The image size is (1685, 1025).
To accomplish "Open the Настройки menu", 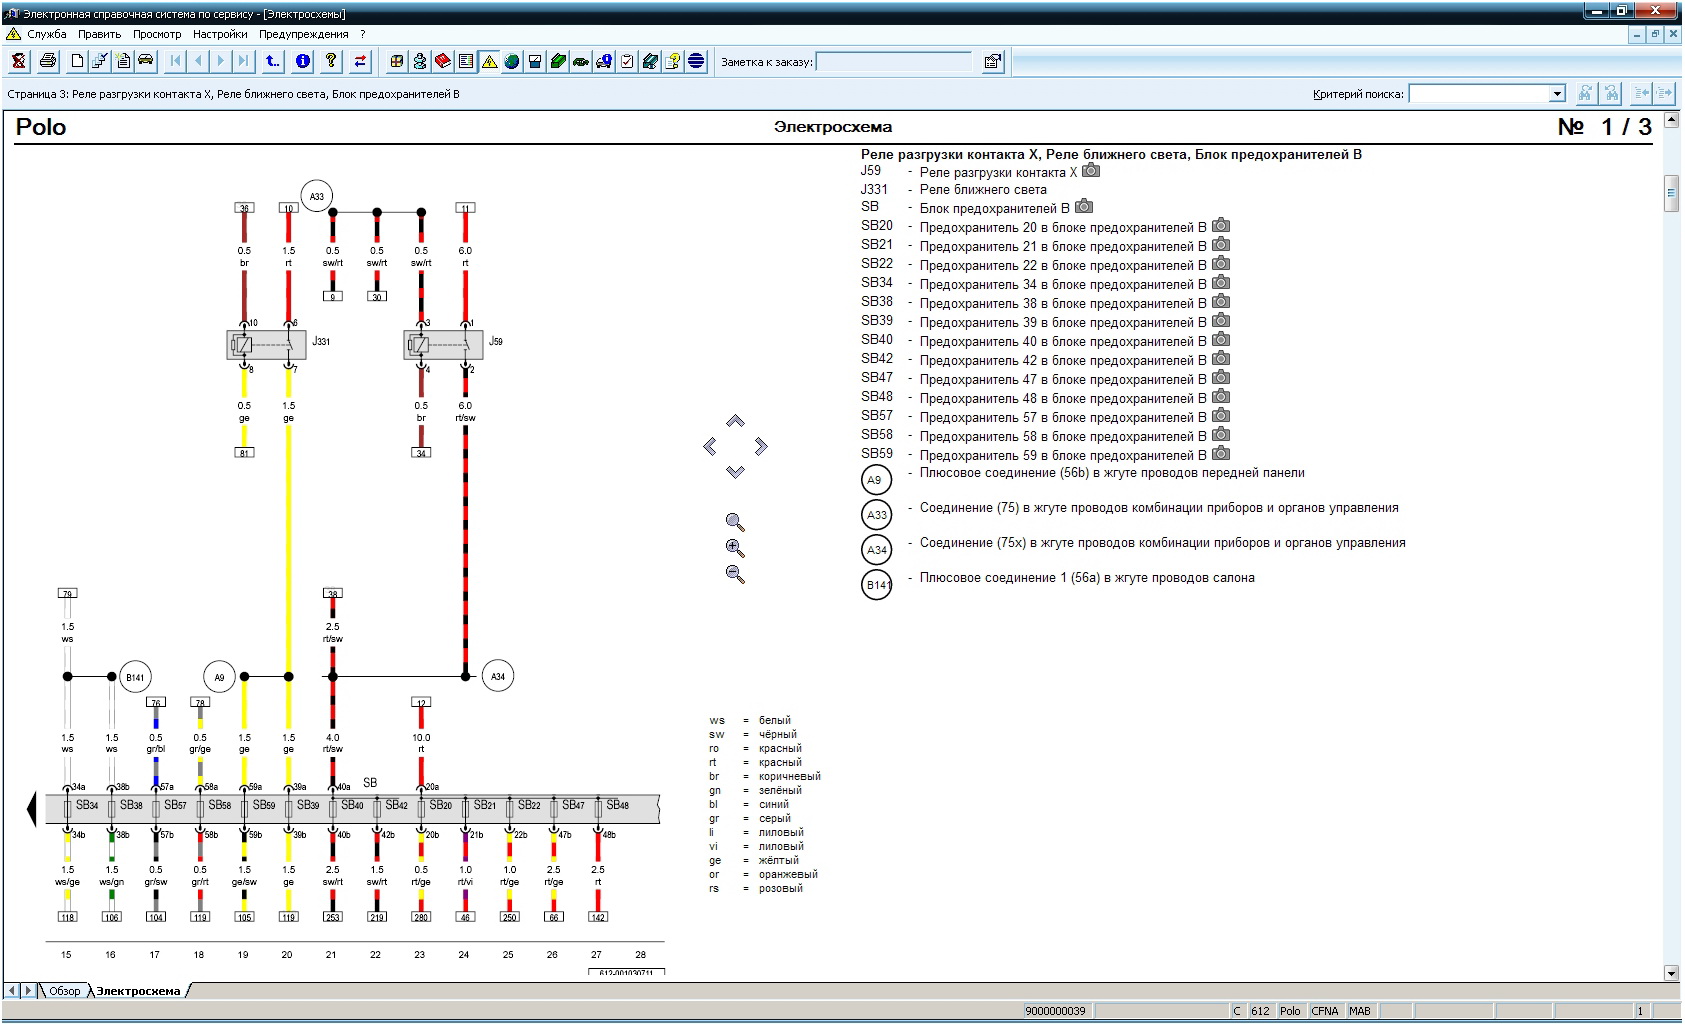I will (x=220, y=34).
